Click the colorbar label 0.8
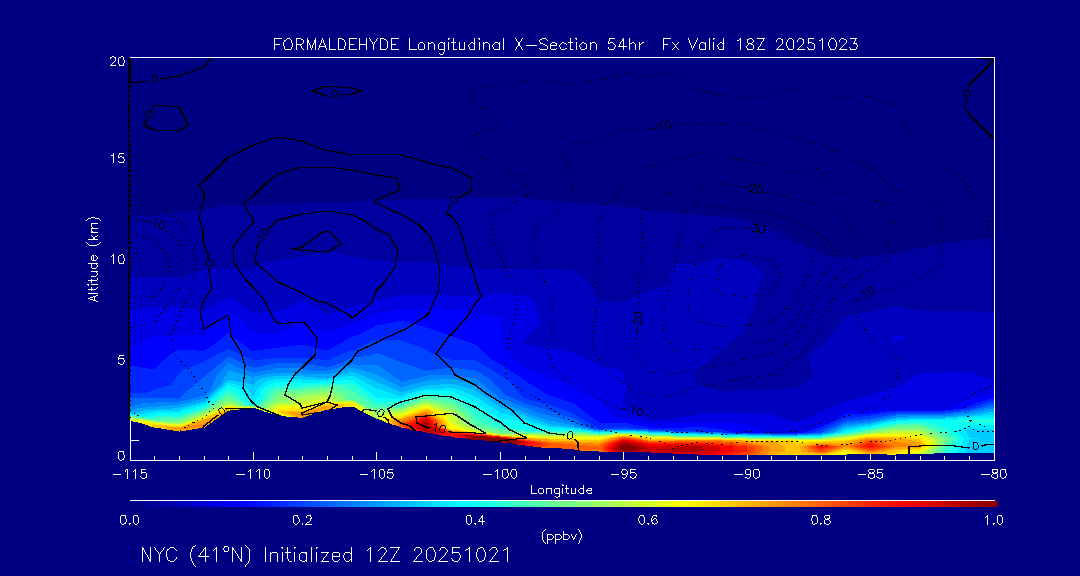The height and width of the screenshot is (576, 1080). coord(822,520)
